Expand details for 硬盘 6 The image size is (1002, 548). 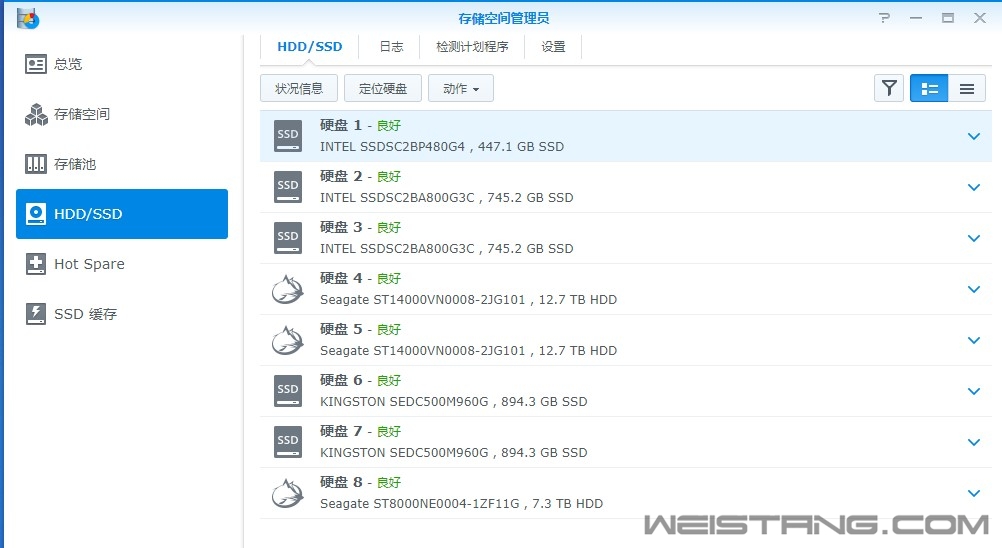(x=974, y=391)
